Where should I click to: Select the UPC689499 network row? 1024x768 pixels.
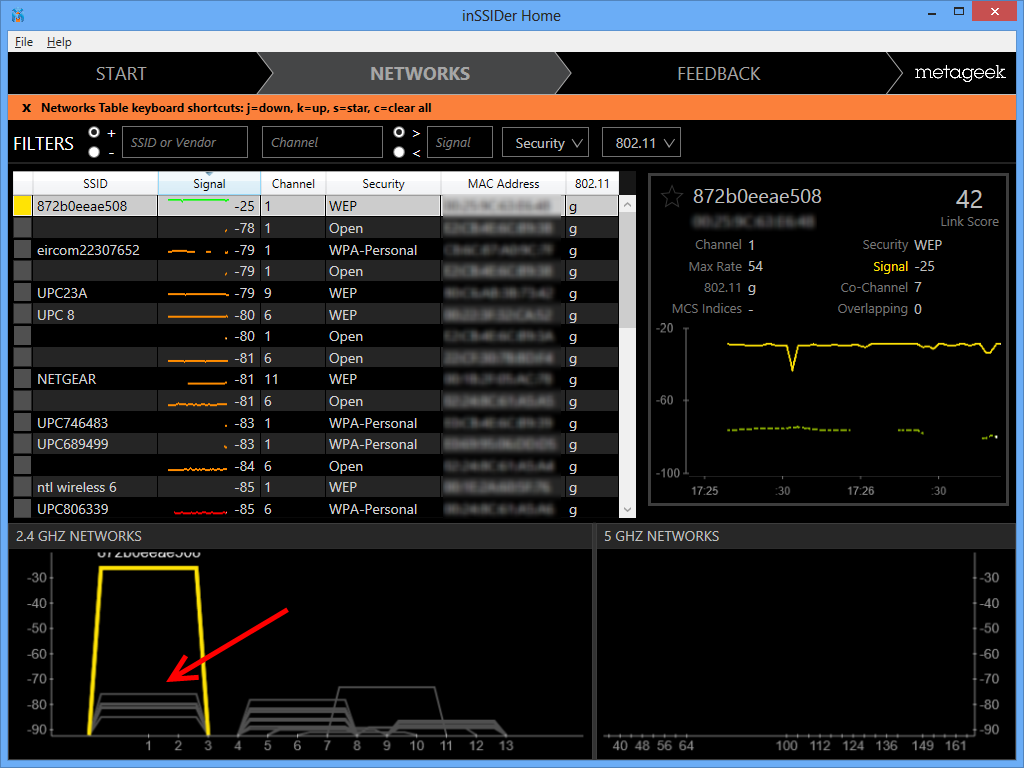point(315,444)
